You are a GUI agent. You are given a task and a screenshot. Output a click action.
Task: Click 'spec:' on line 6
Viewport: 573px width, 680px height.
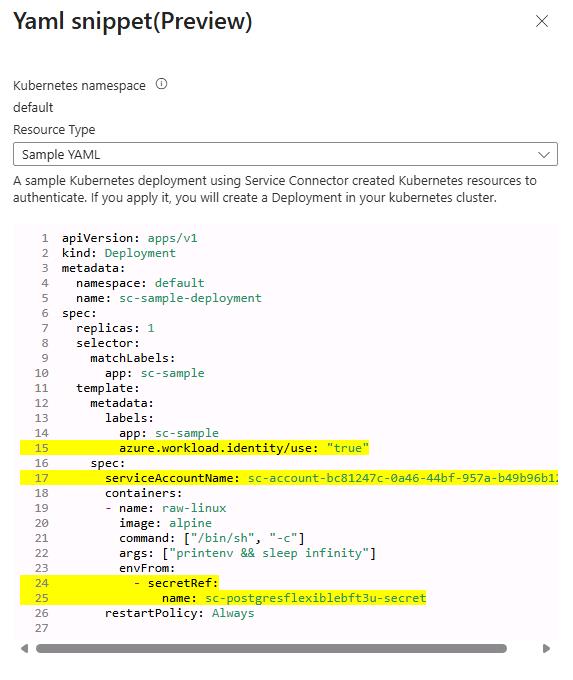pyautogui.click(x=79, y=313)
